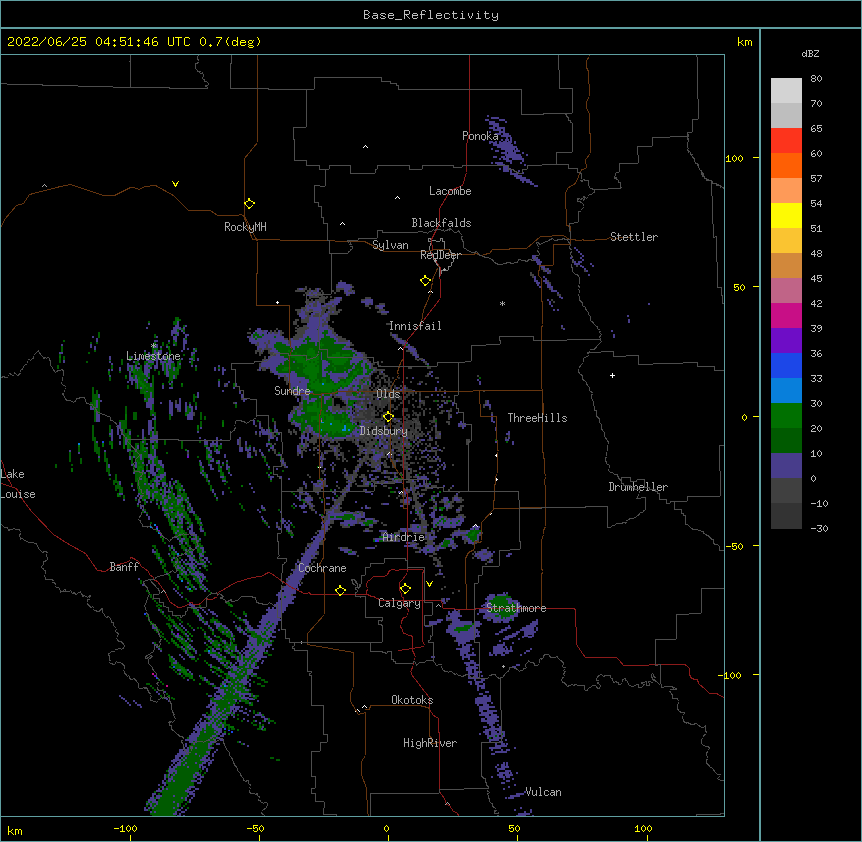Viewport: 862px width, 842px height.
Task: Click the orange 54-57 dBZ legend swatch
Action: coord(786,191)
